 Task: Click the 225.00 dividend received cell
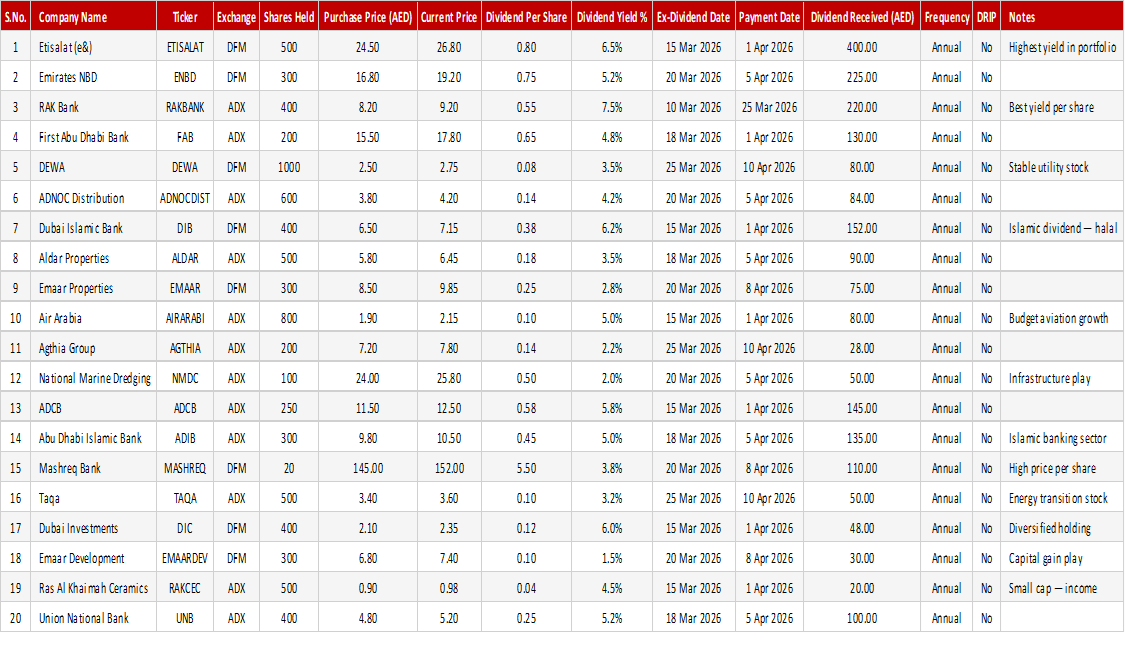tap(862, 77)
